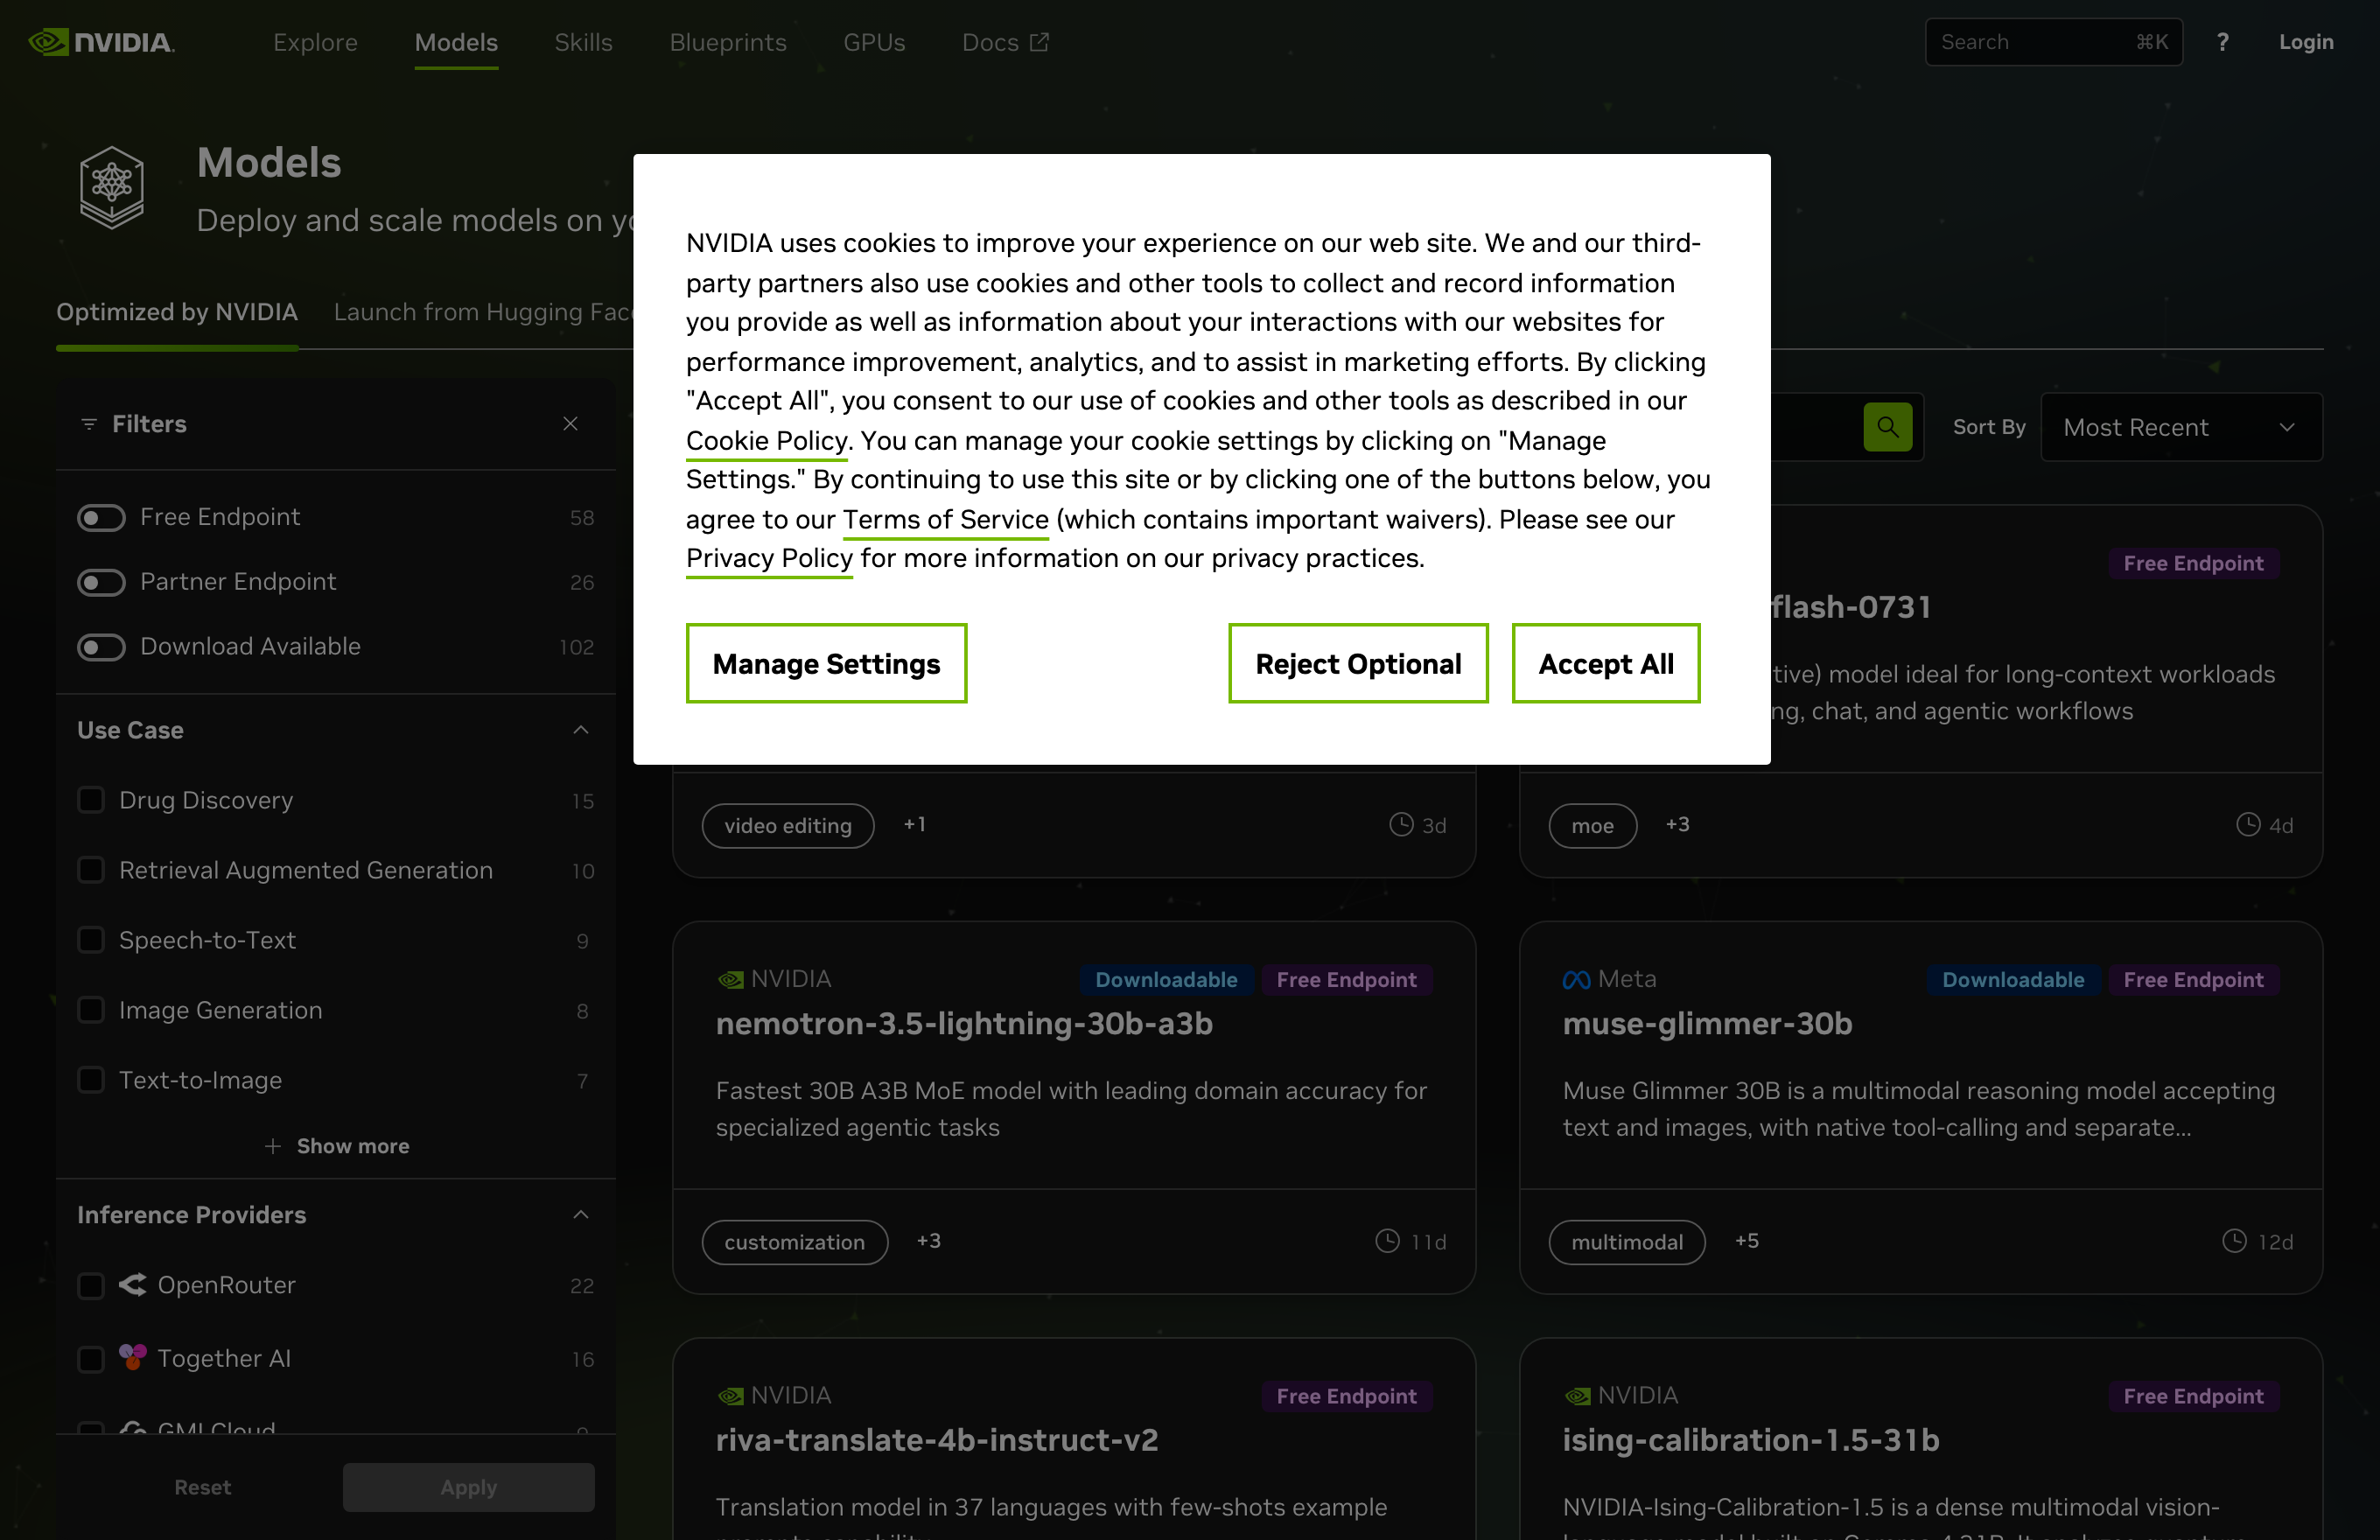Click the Manage Settings button
Viewport: 2380px width, 1540px height.
[826, 663]
